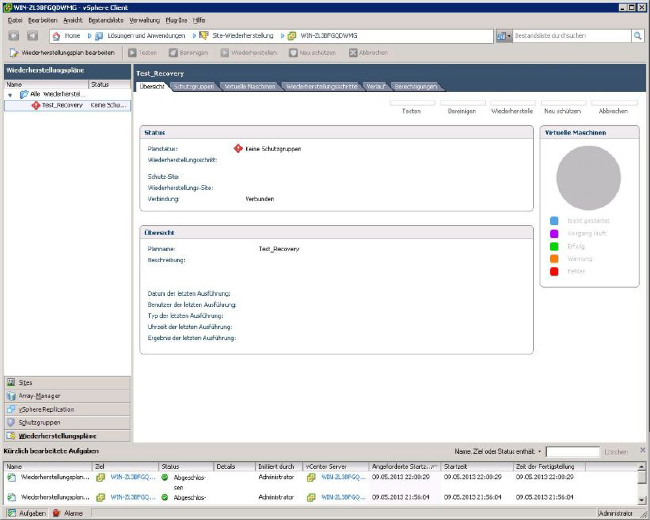Screen dimensions: 650x520
Task: Click Wiederherstellungsplan bearbeiten toolbar button
Action: coord(64,52)
